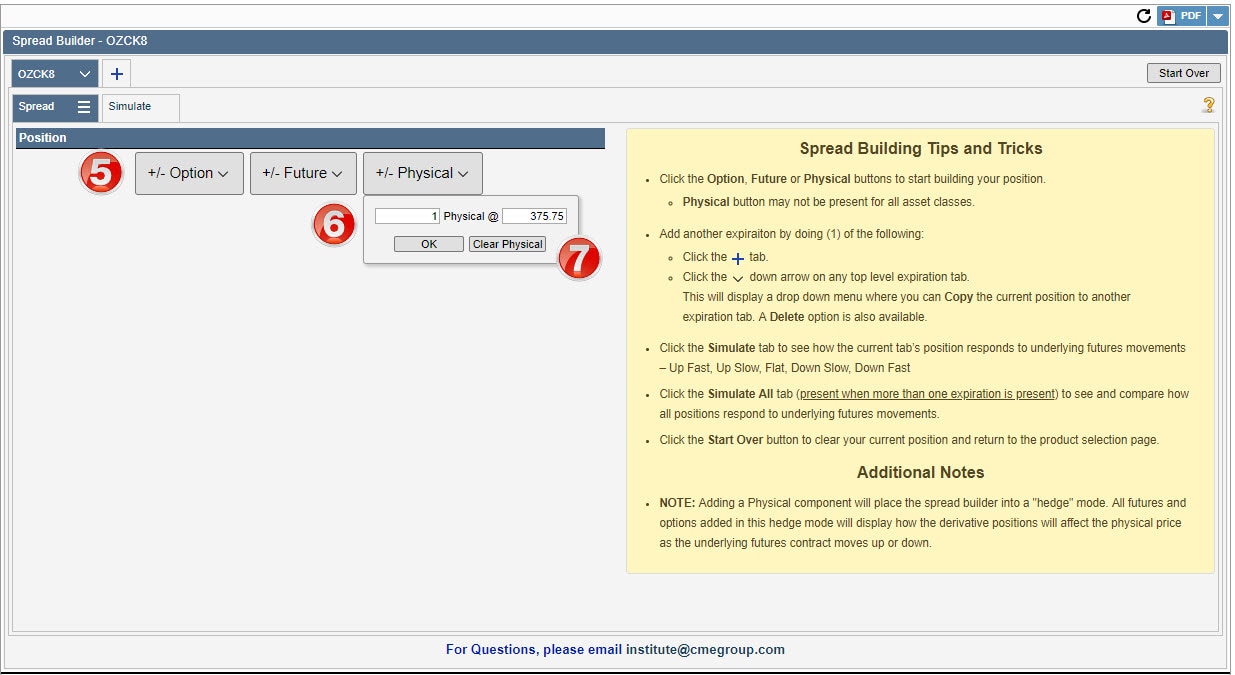
Task: Click the red step 5 marker
Action: coord(101,173)
